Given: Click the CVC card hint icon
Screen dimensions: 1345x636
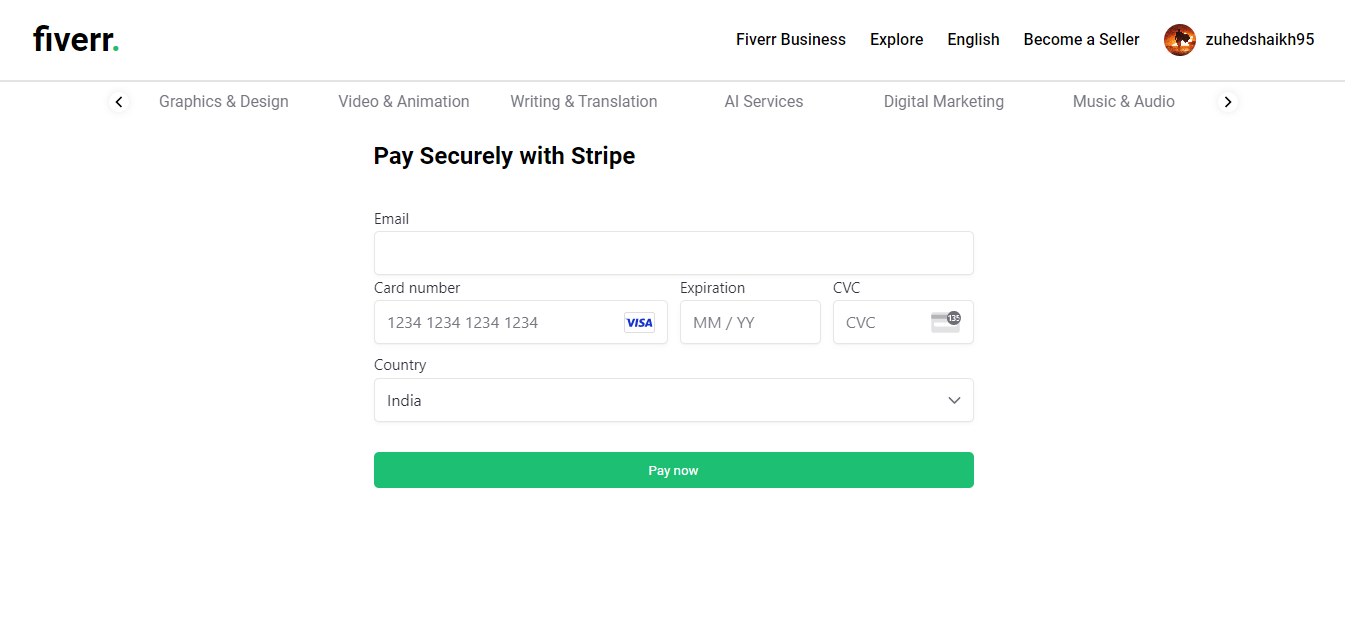Looking at the screenshot, I should tap(945, 322).
